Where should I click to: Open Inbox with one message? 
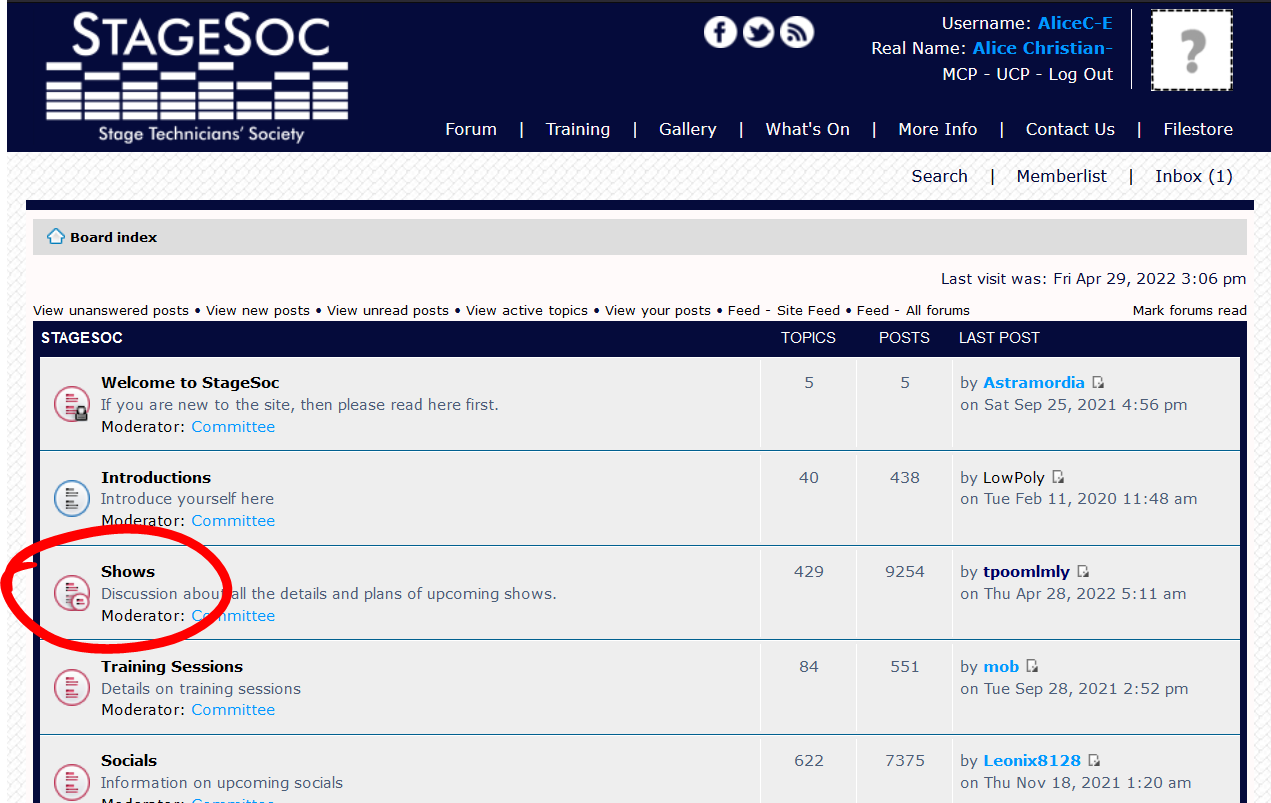pos(1193,176)
